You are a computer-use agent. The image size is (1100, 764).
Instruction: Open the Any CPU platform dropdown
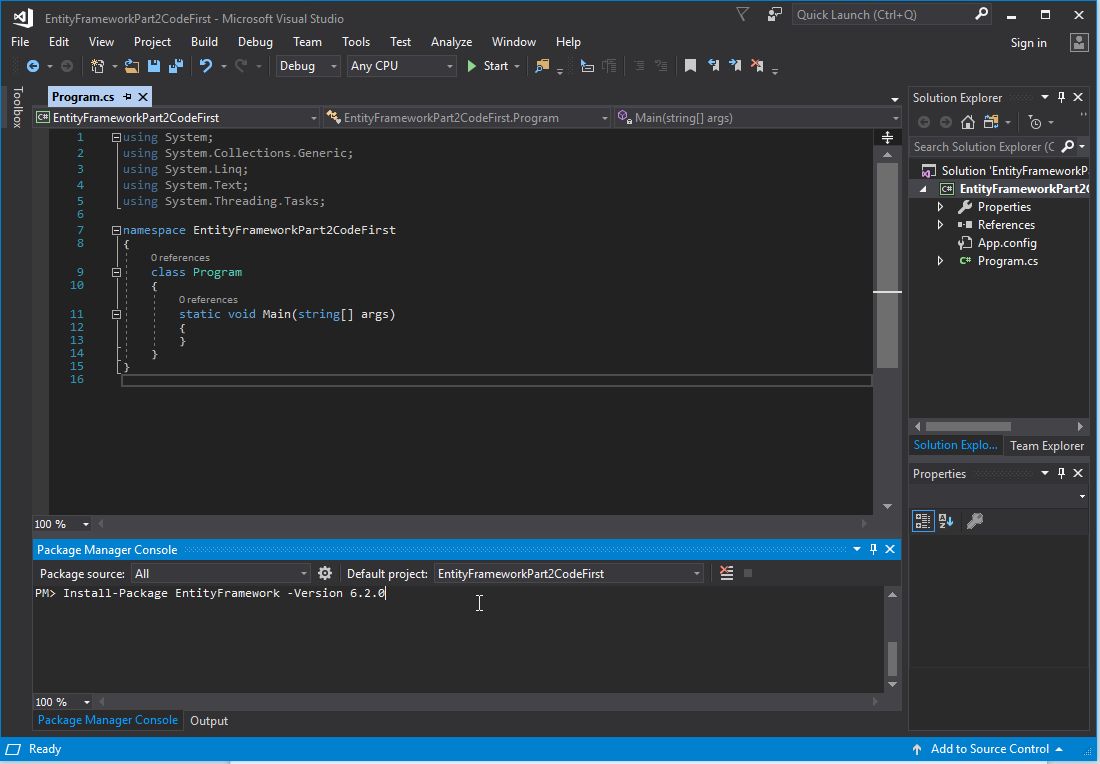[x=448, y=65]
